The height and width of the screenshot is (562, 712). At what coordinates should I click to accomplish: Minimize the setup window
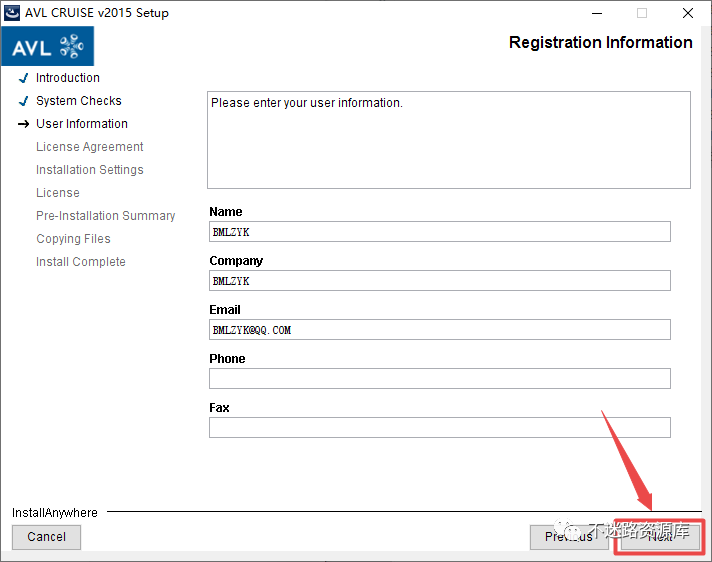click(597, 13)
